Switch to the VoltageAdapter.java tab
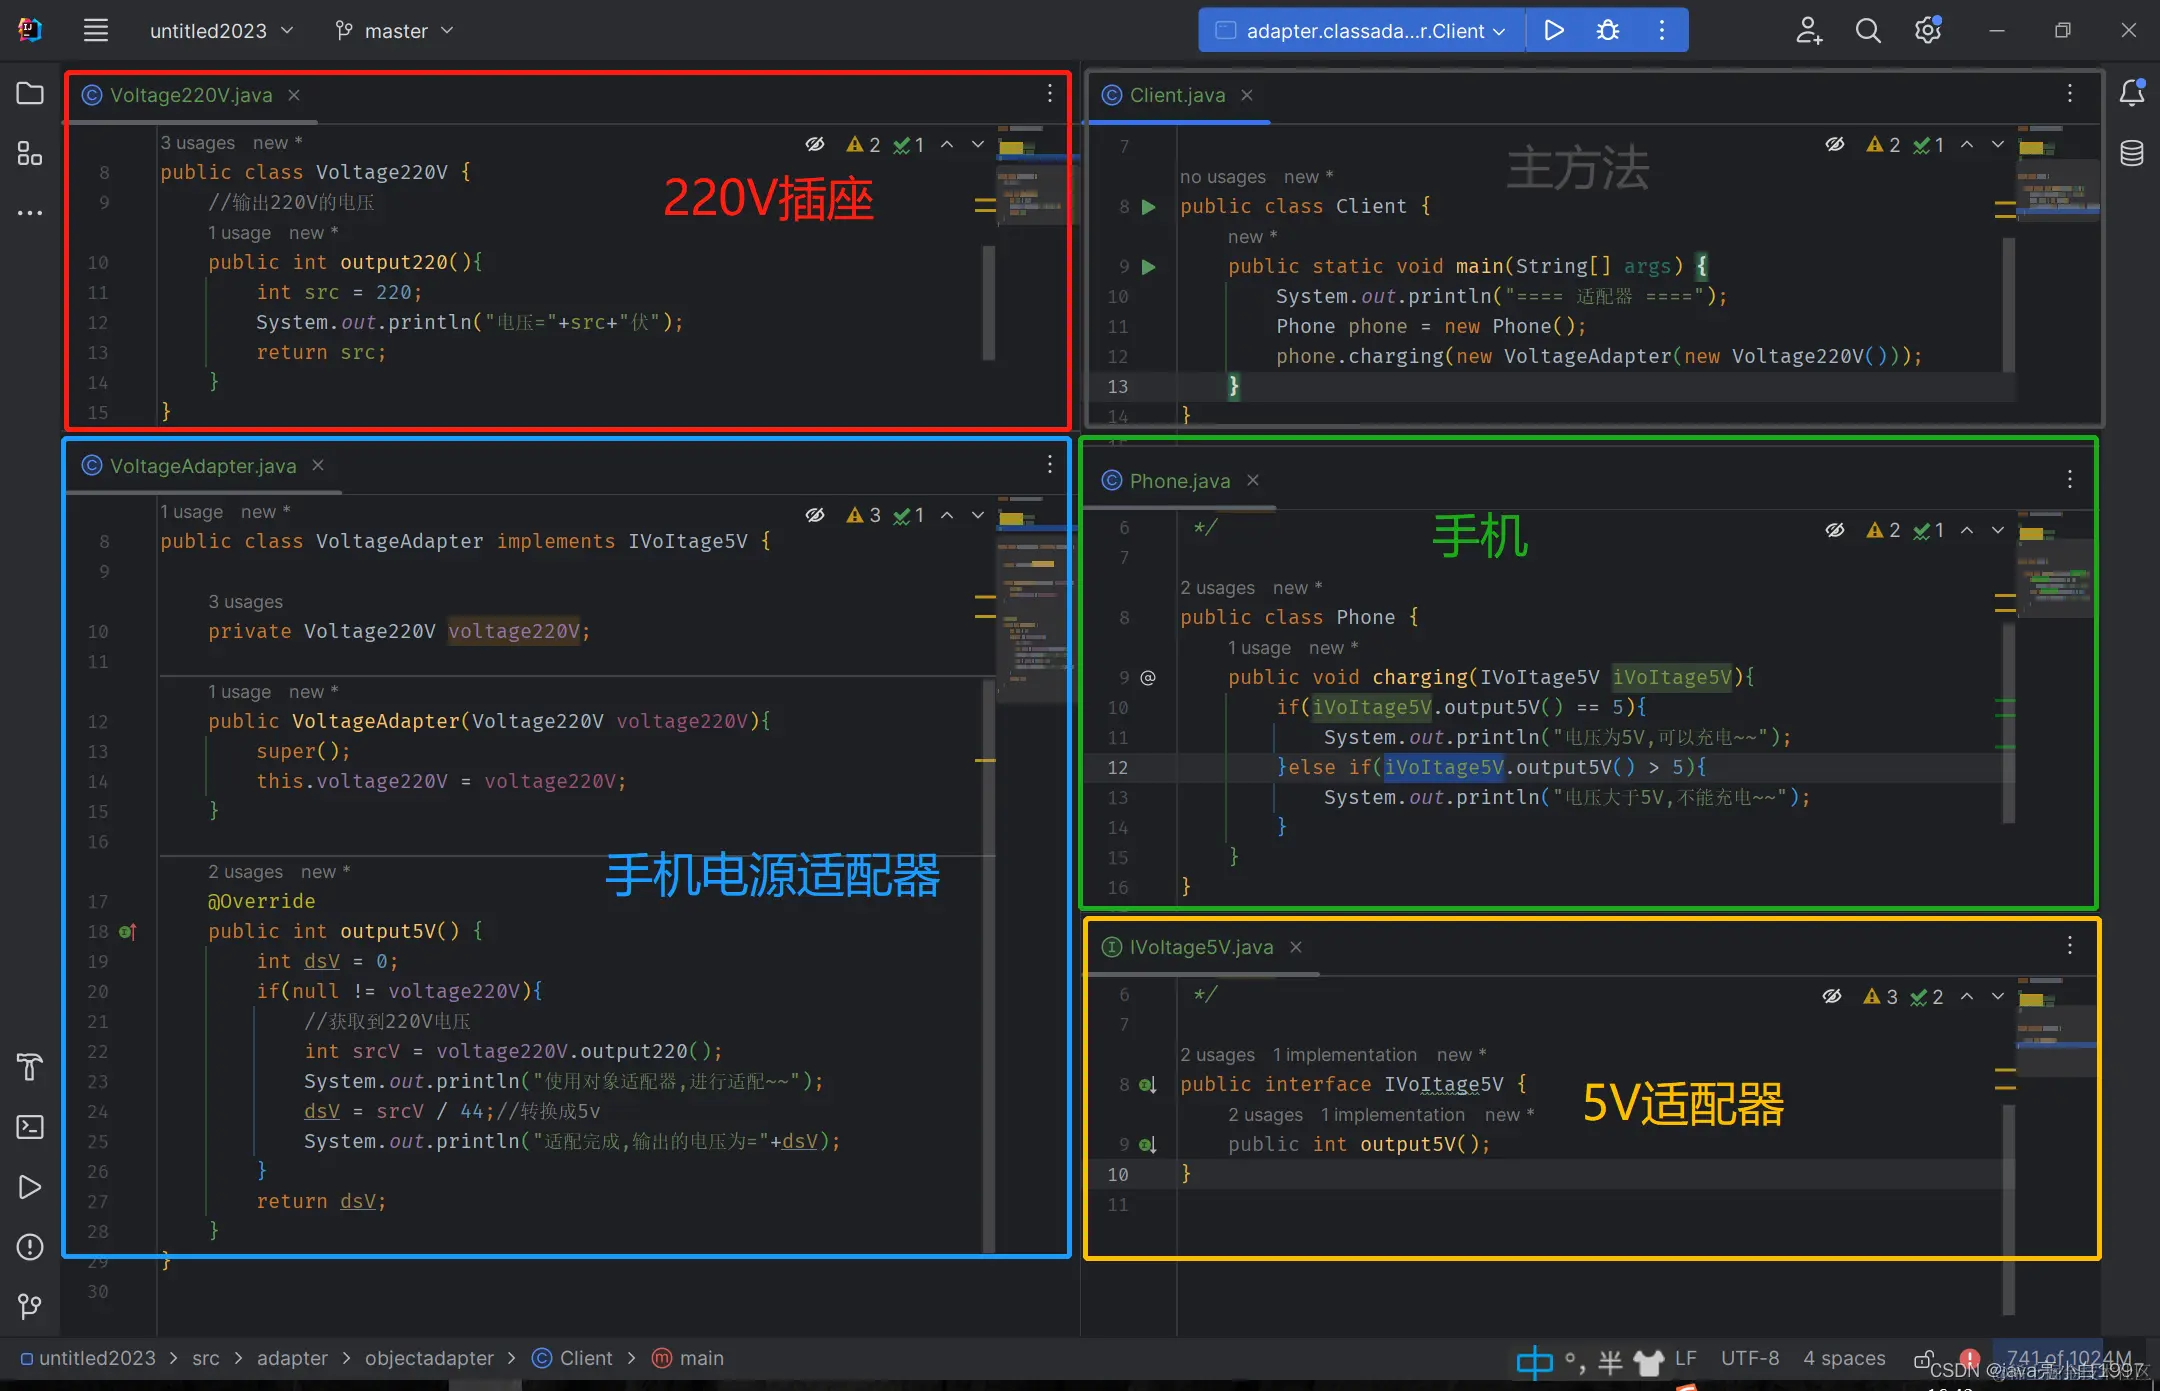 pyautogui.click(x=203, y=466)
